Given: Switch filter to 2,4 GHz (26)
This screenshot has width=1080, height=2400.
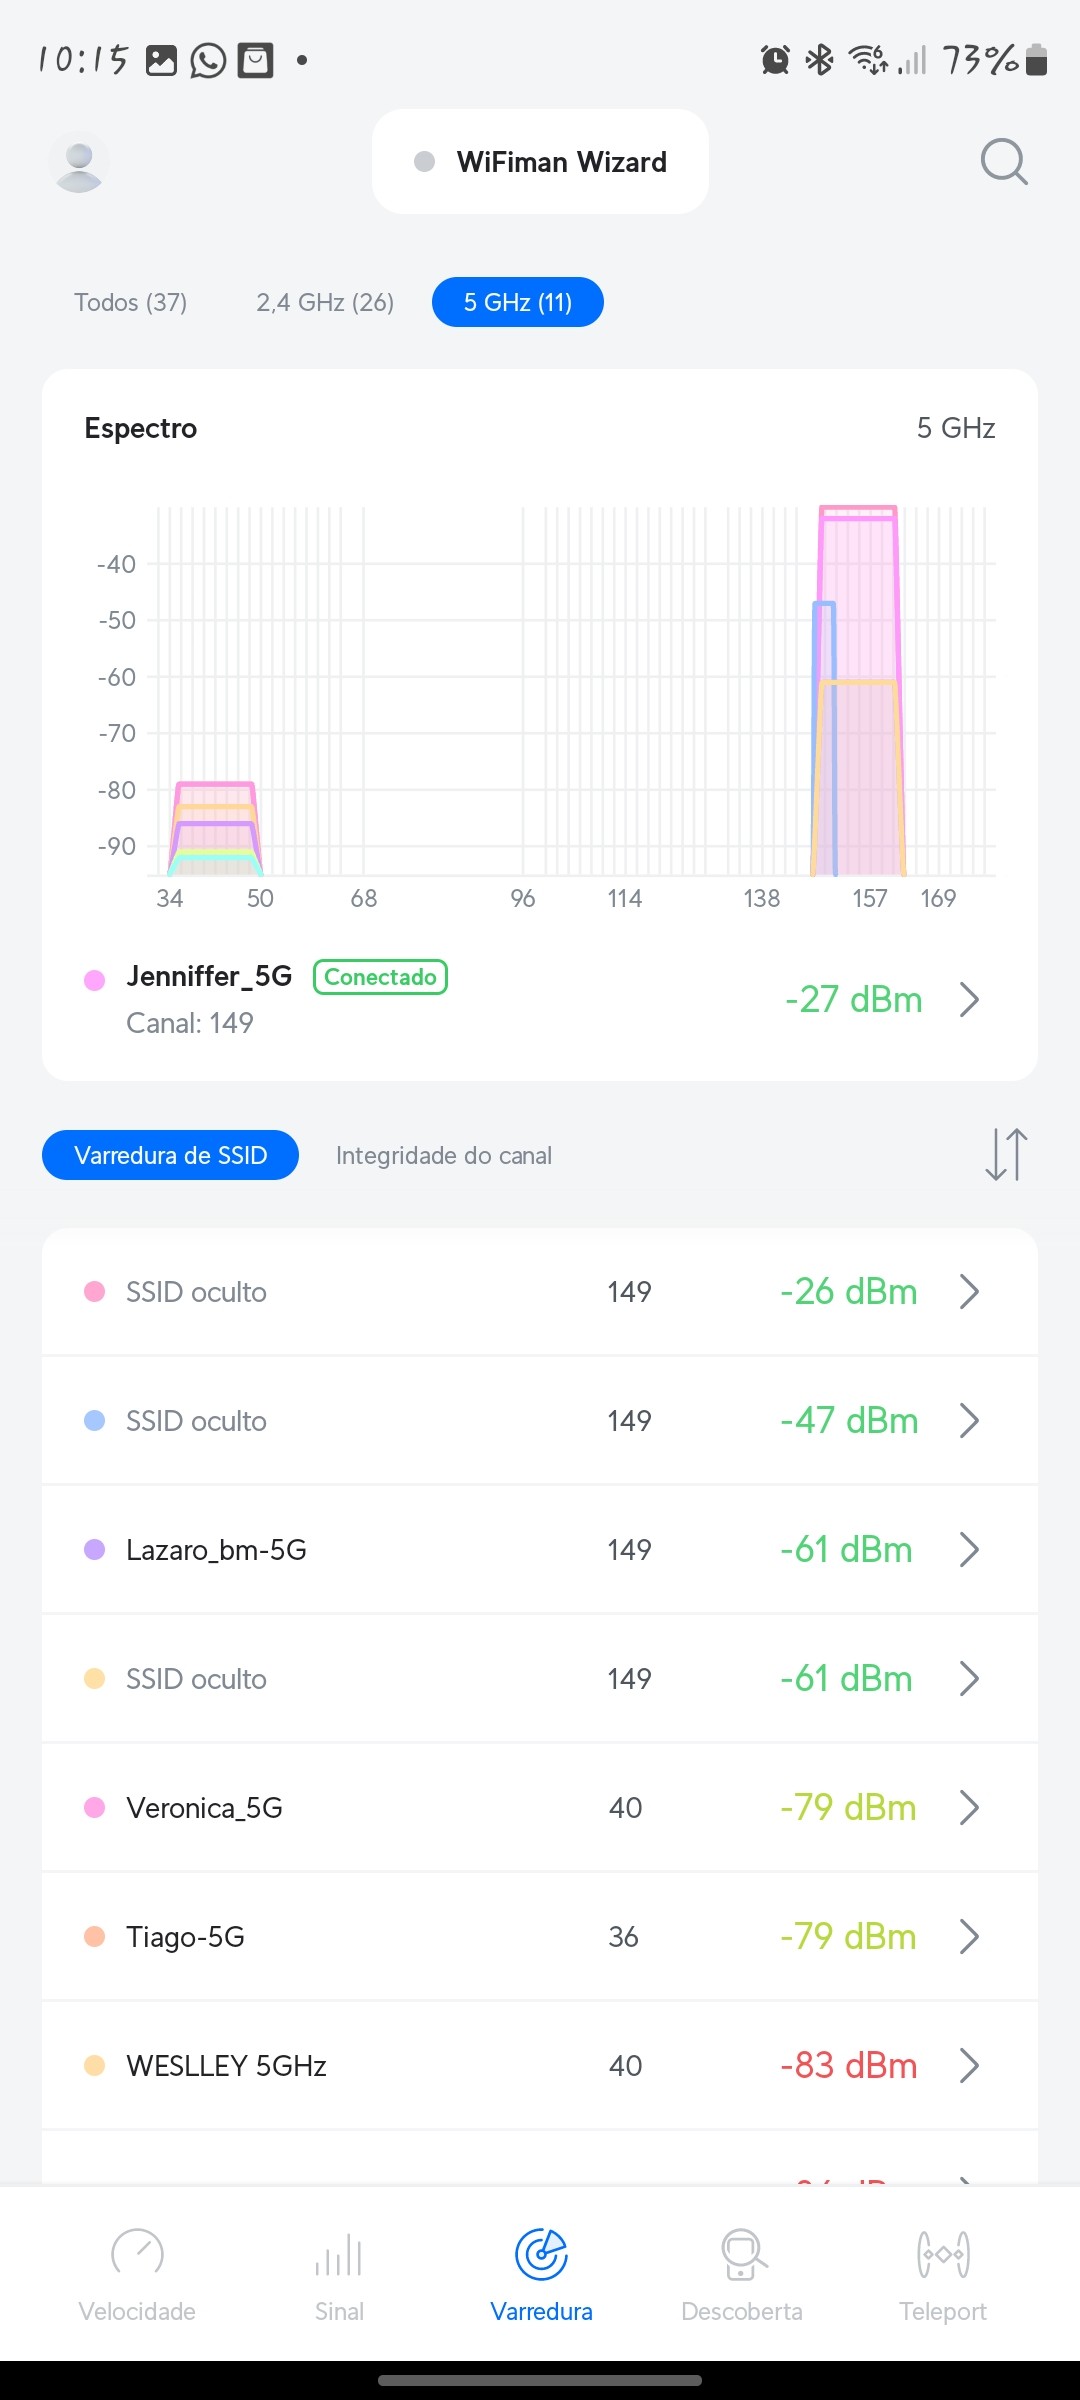Looking at the screenshot, I should pyautogui.click(x=325, y=302).
